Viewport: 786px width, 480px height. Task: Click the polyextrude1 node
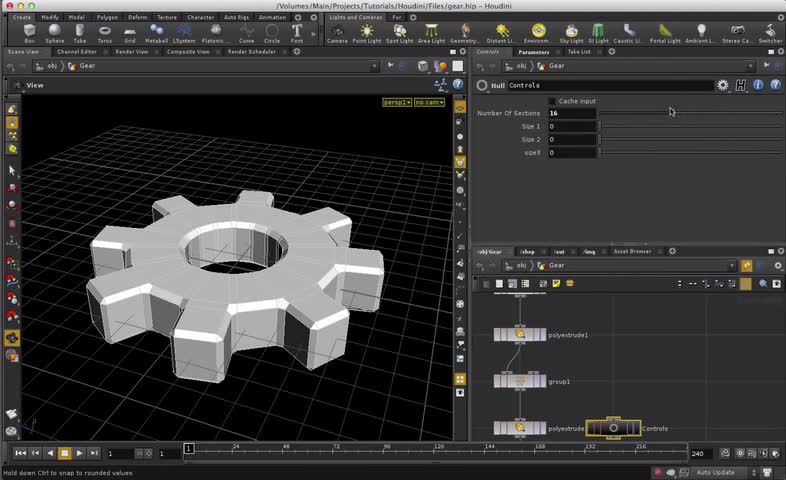pyautogui.click(x=520, y=335)
